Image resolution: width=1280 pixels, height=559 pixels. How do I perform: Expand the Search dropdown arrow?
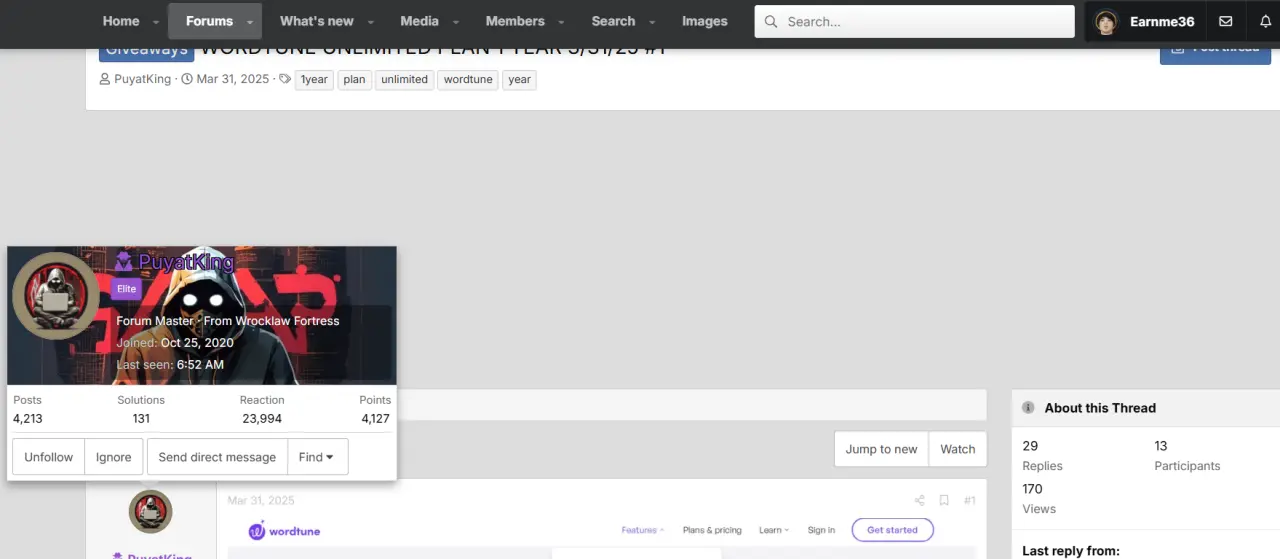coord(652,22)
